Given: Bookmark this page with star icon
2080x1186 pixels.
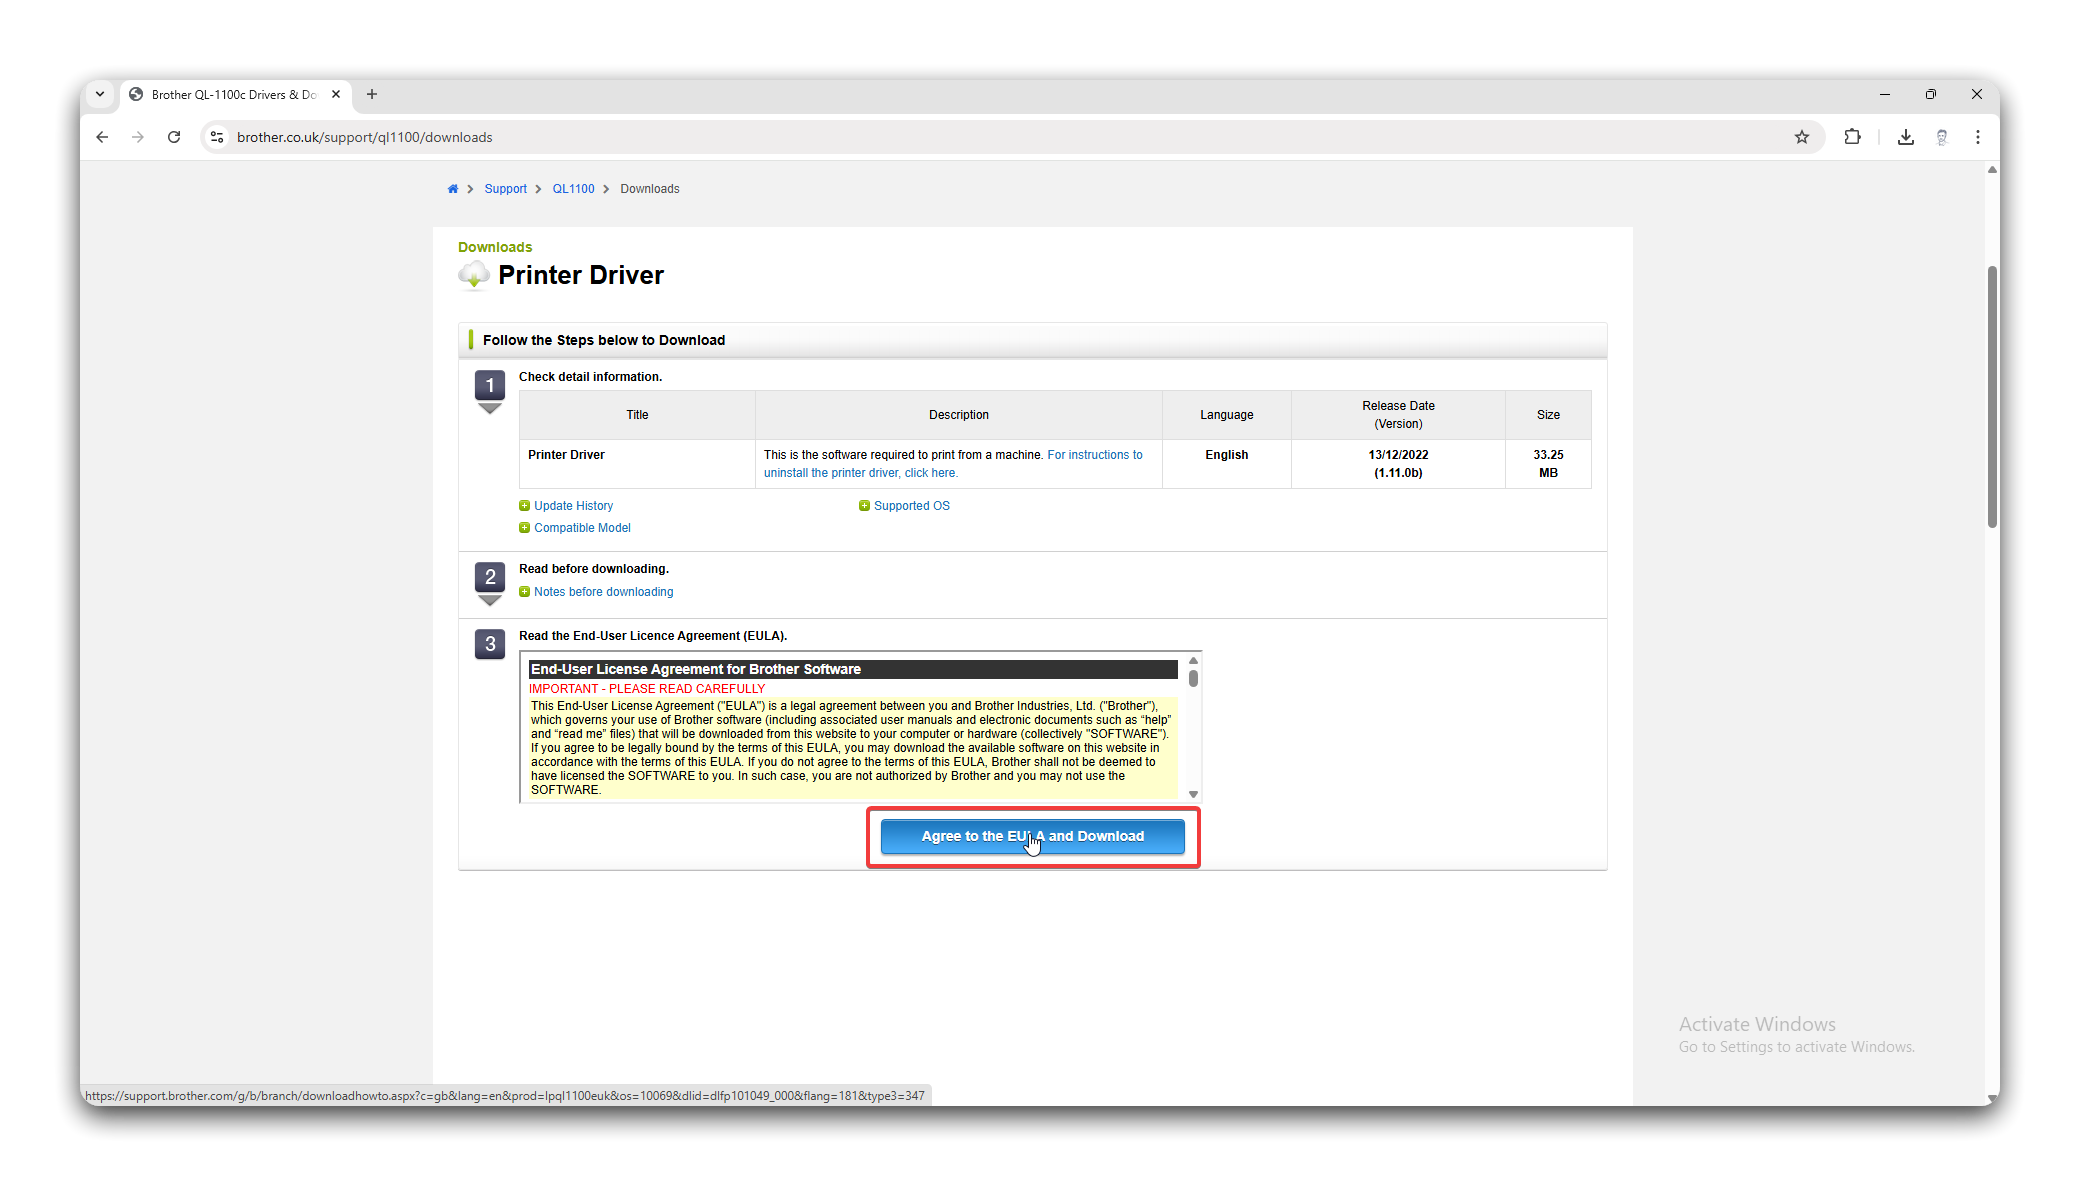Looking at the screenshot, I should click(x=1801, y=137).
